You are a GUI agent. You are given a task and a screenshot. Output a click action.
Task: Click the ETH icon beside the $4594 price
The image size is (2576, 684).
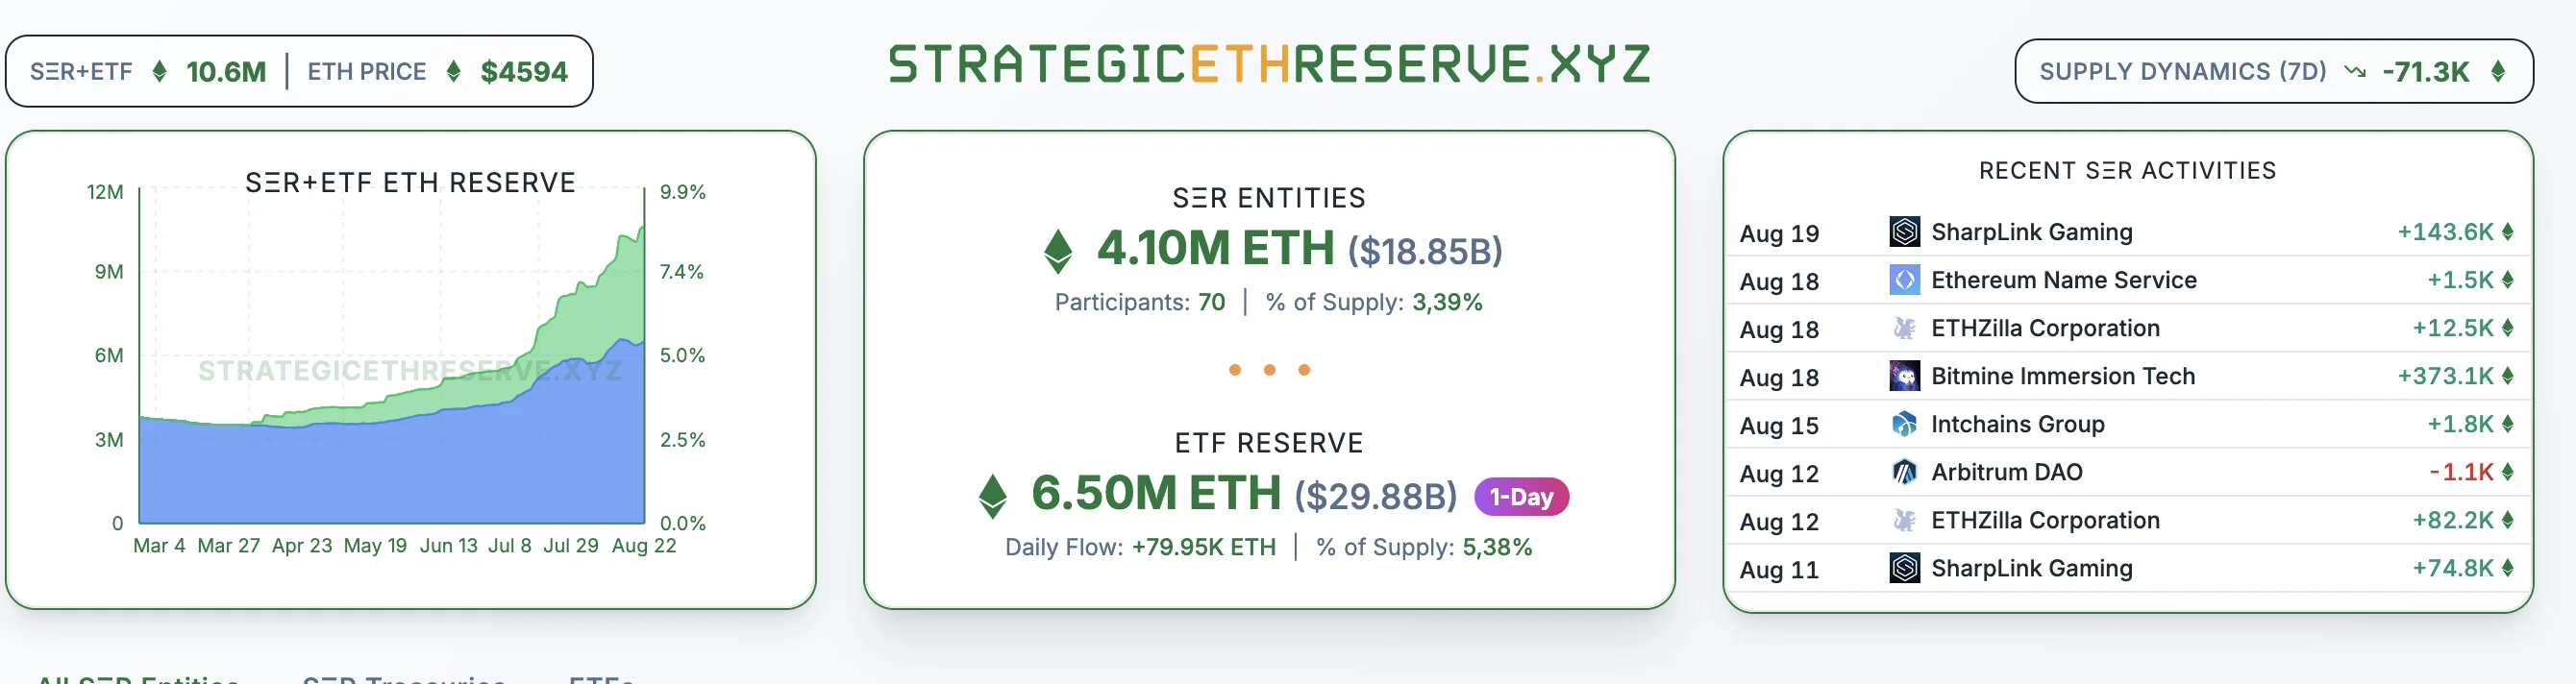click(x=456, y=71)
